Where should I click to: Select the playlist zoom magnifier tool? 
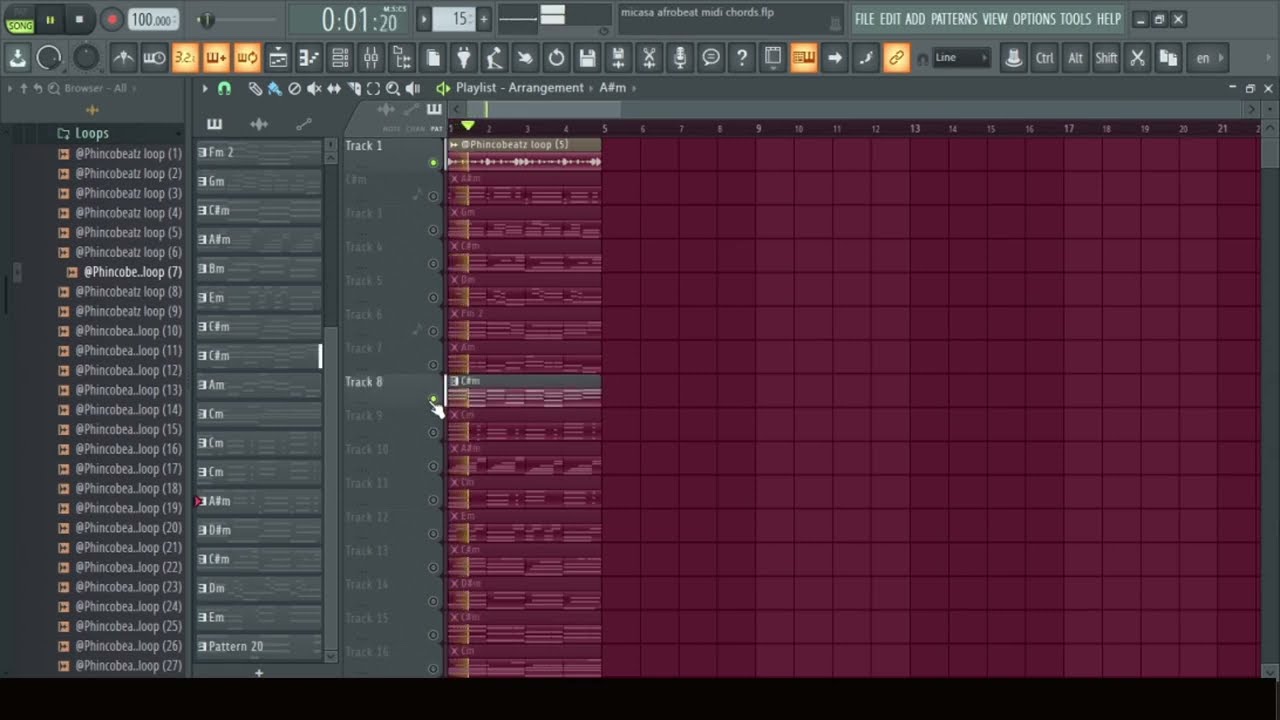point(393,88)
